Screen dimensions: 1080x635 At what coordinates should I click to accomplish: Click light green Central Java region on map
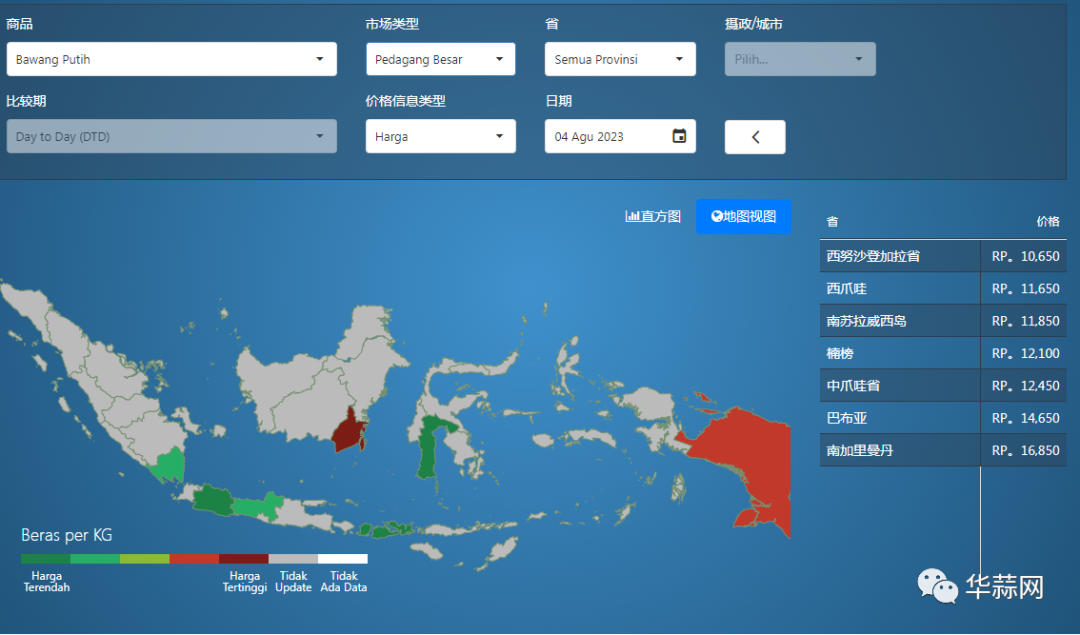point(256,508)
